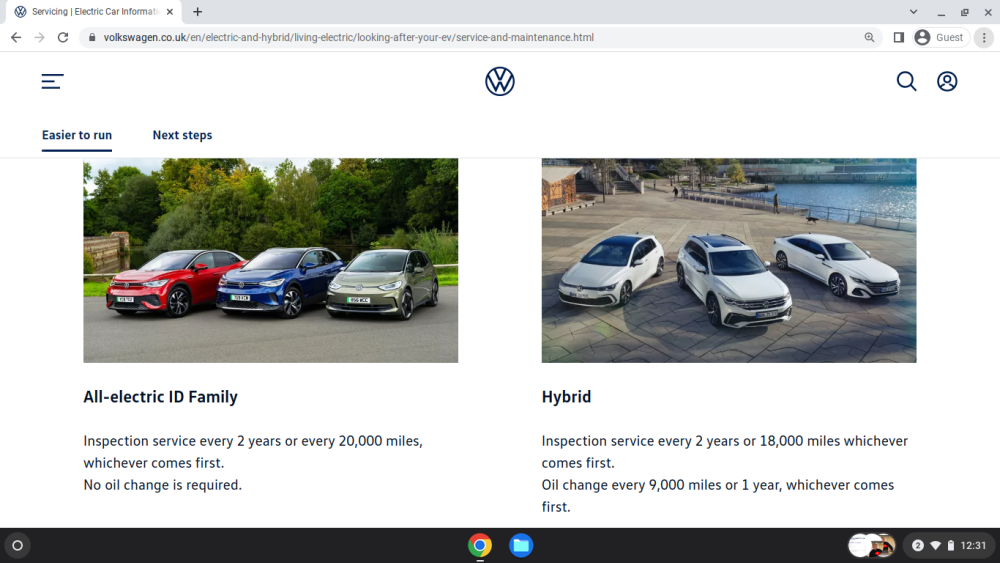Click the text mentioning 20,000 miles

[x=253, y=451]
